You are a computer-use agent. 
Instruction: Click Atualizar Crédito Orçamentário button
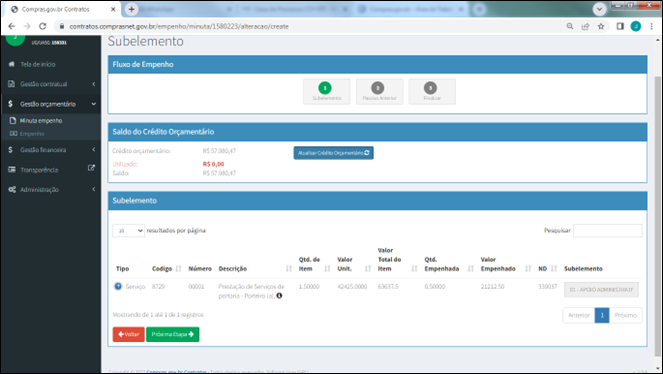pos(334,153)
